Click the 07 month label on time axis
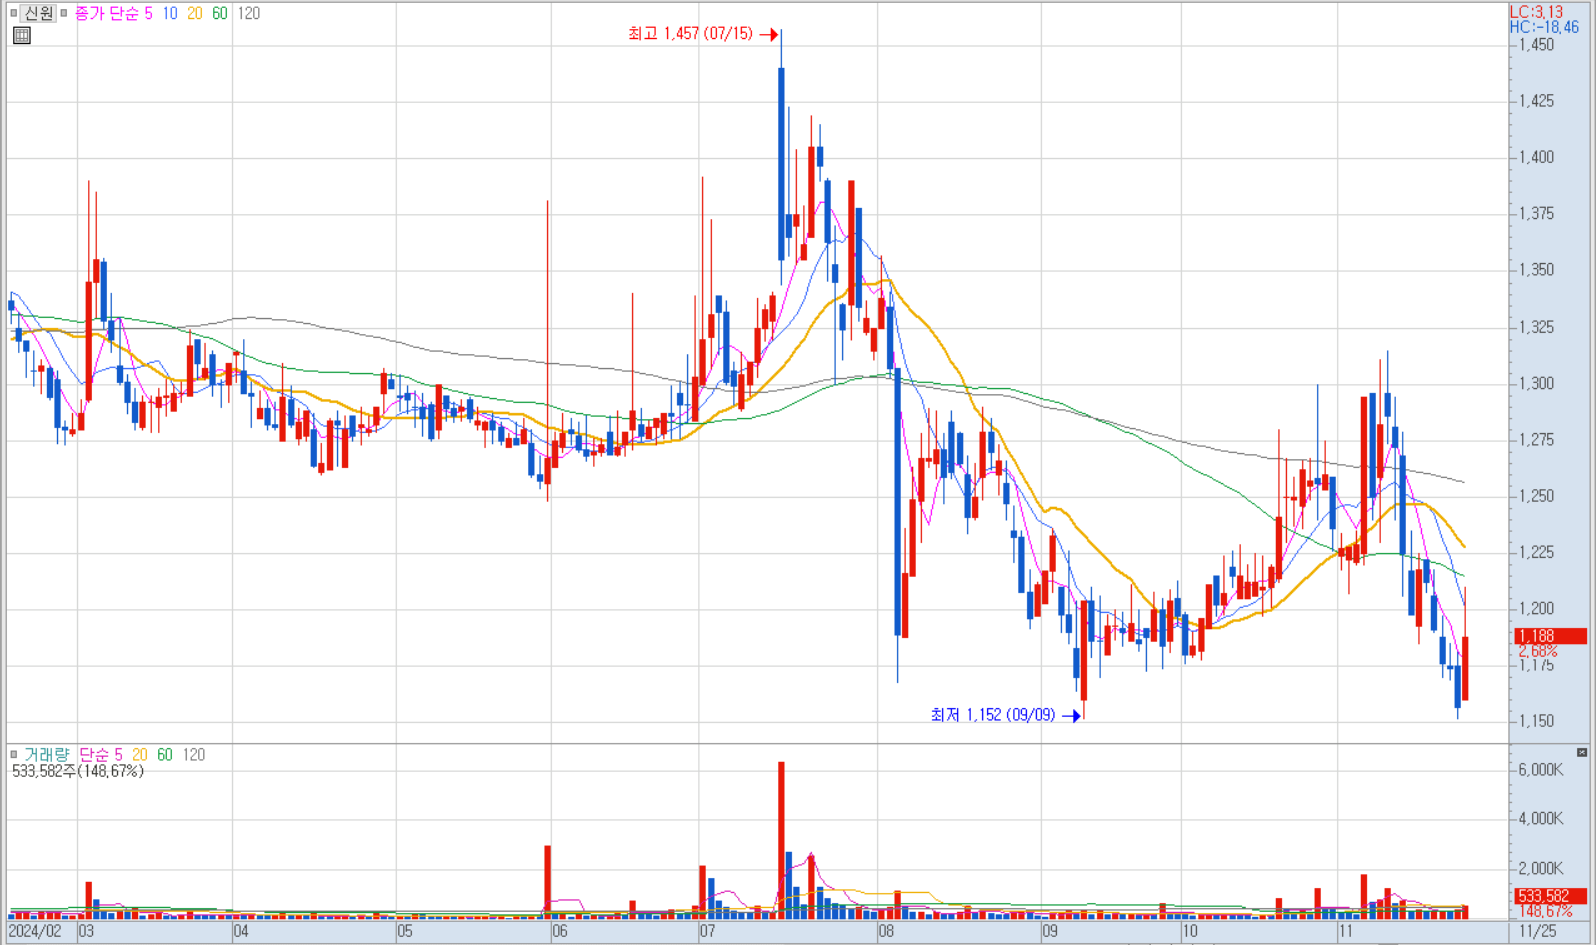This screenshot has height=945, width=1596. tap(707, 931)
